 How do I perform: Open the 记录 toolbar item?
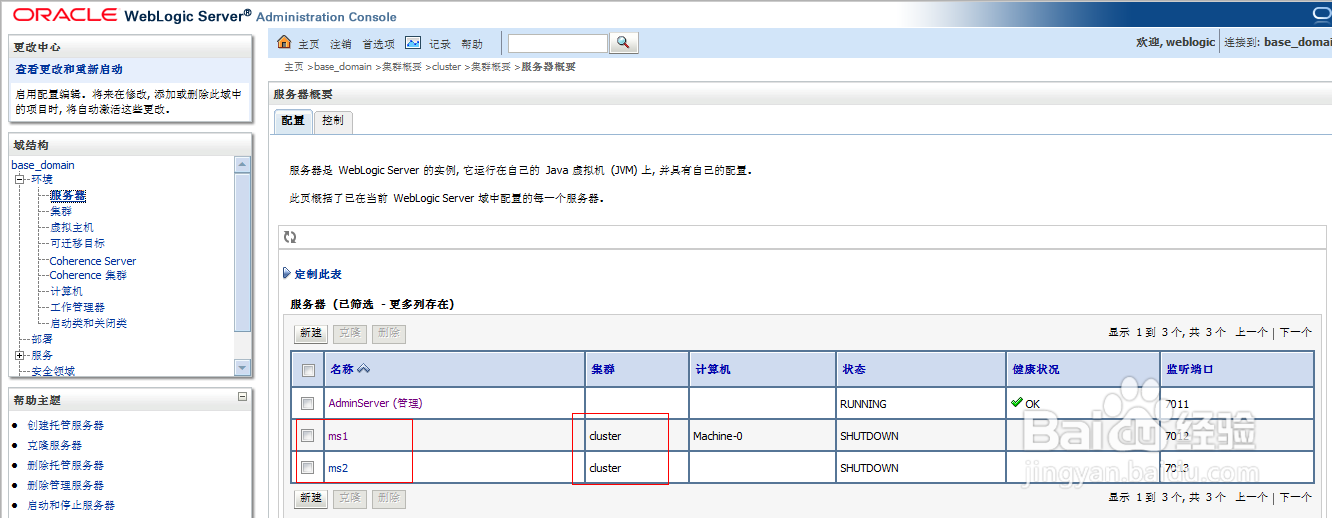[x=440, y=44]
